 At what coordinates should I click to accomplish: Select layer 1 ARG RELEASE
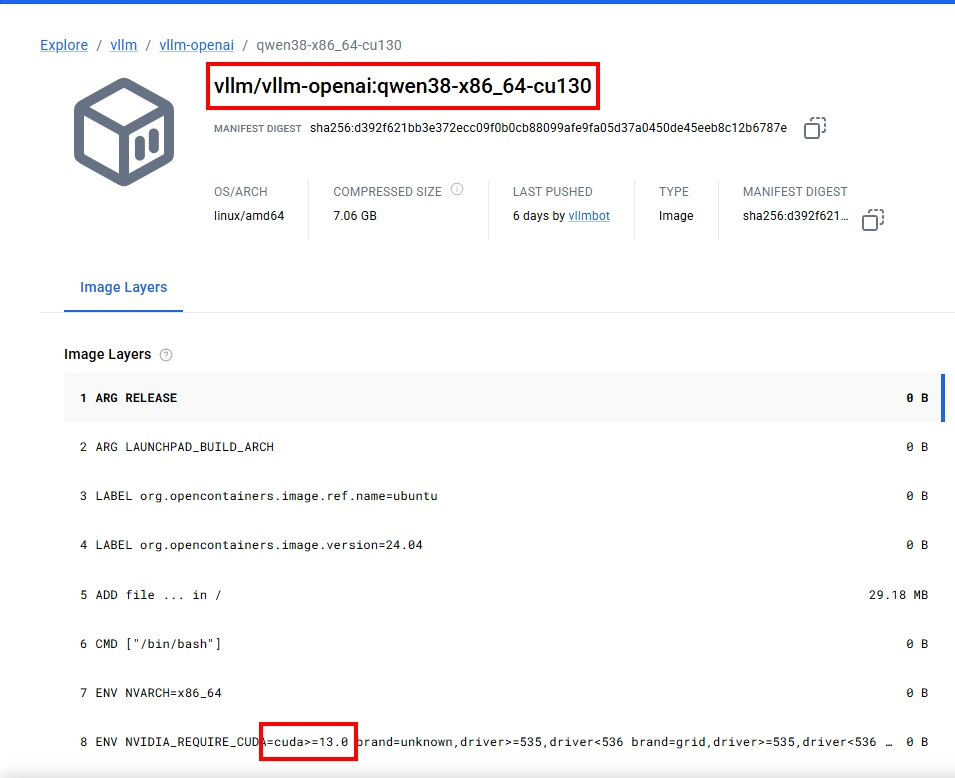[504, 398]
